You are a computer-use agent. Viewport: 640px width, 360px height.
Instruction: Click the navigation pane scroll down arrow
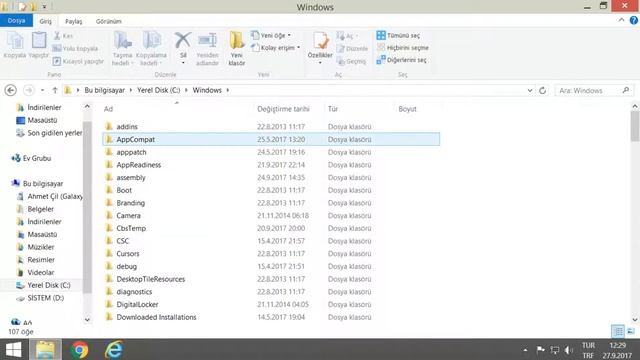pos(87,320)
